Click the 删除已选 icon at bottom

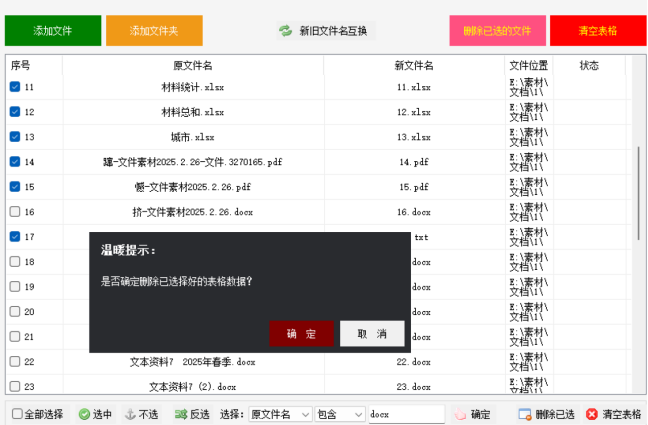[x=525, y=414]
